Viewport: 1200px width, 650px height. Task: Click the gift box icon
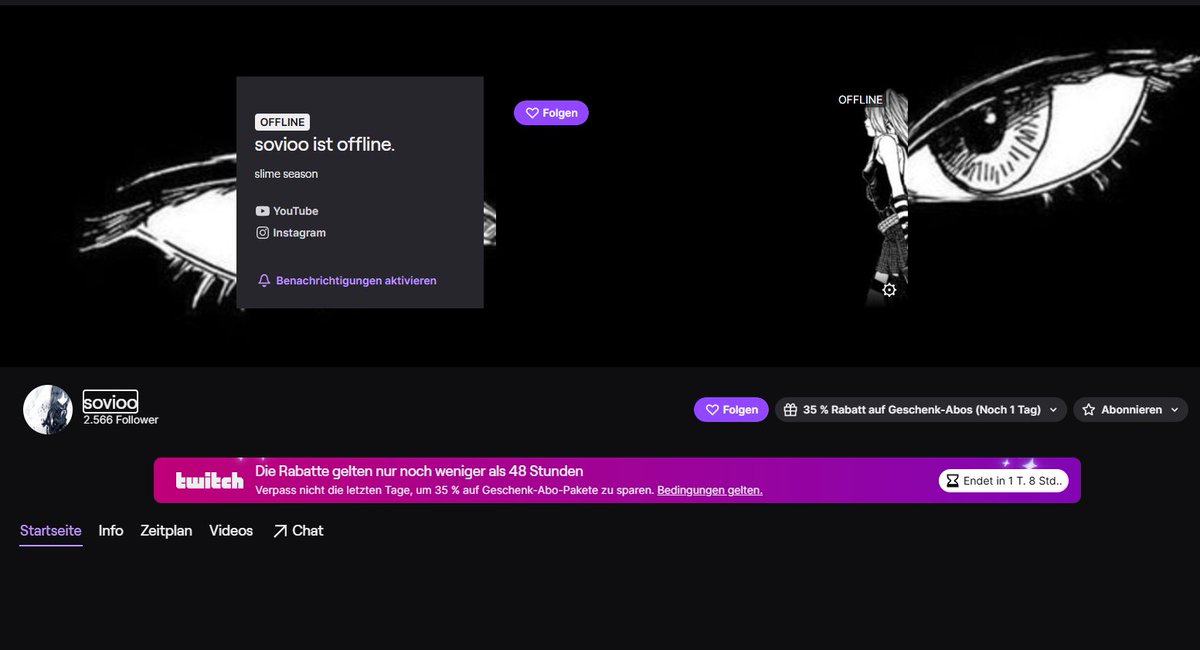(x=790, y=410)
